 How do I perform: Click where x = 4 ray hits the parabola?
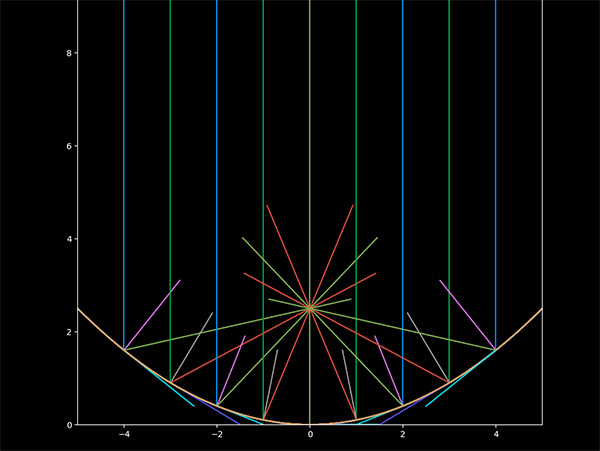(496, 350)
